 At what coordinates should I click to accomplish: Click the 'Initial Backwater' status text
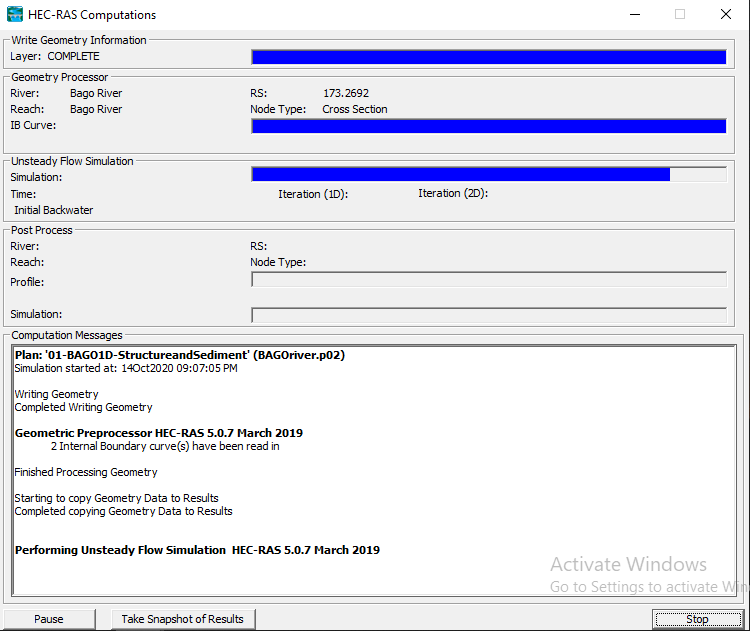point(54,210)
